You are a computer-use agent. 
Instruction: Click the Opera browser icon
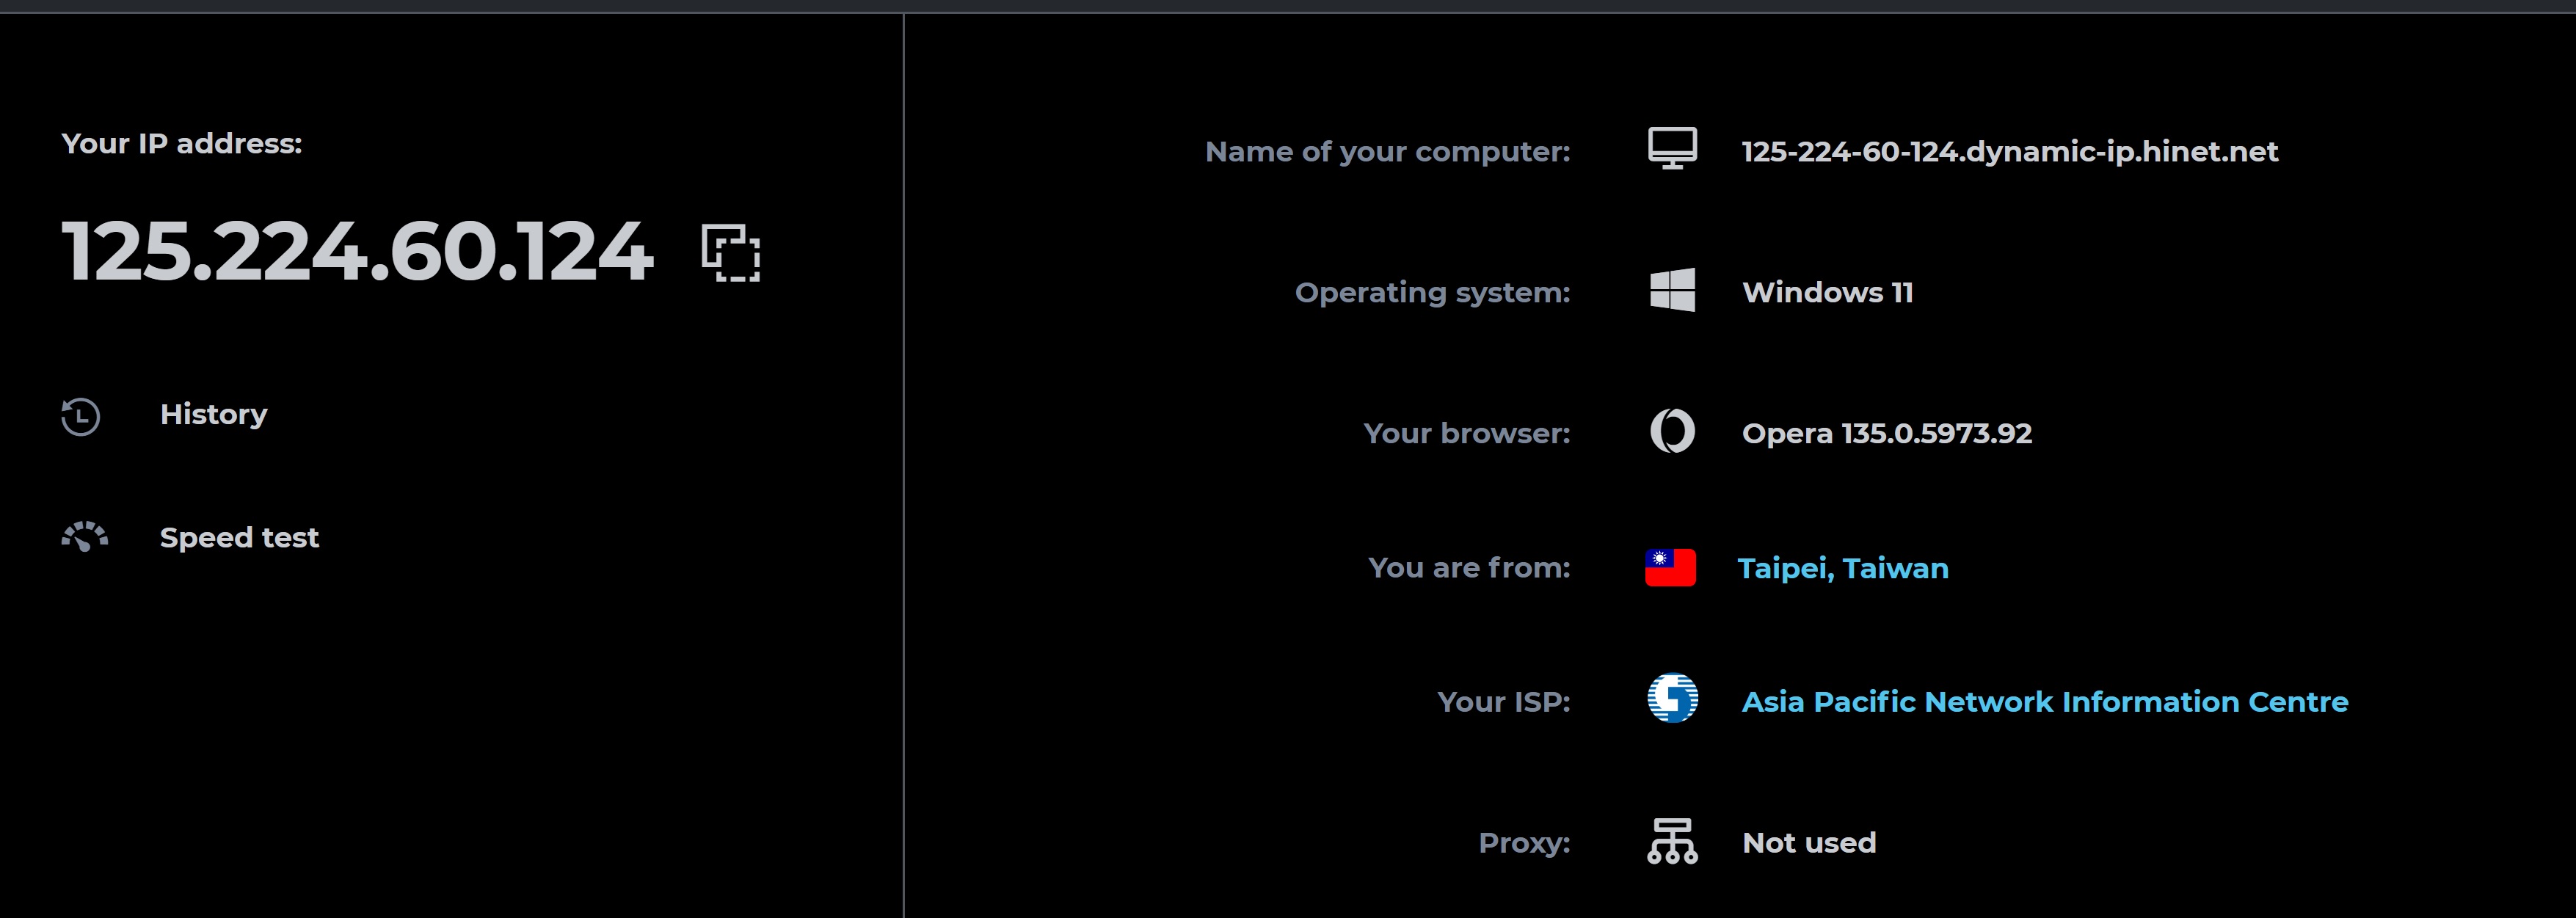click(1672, 431)
